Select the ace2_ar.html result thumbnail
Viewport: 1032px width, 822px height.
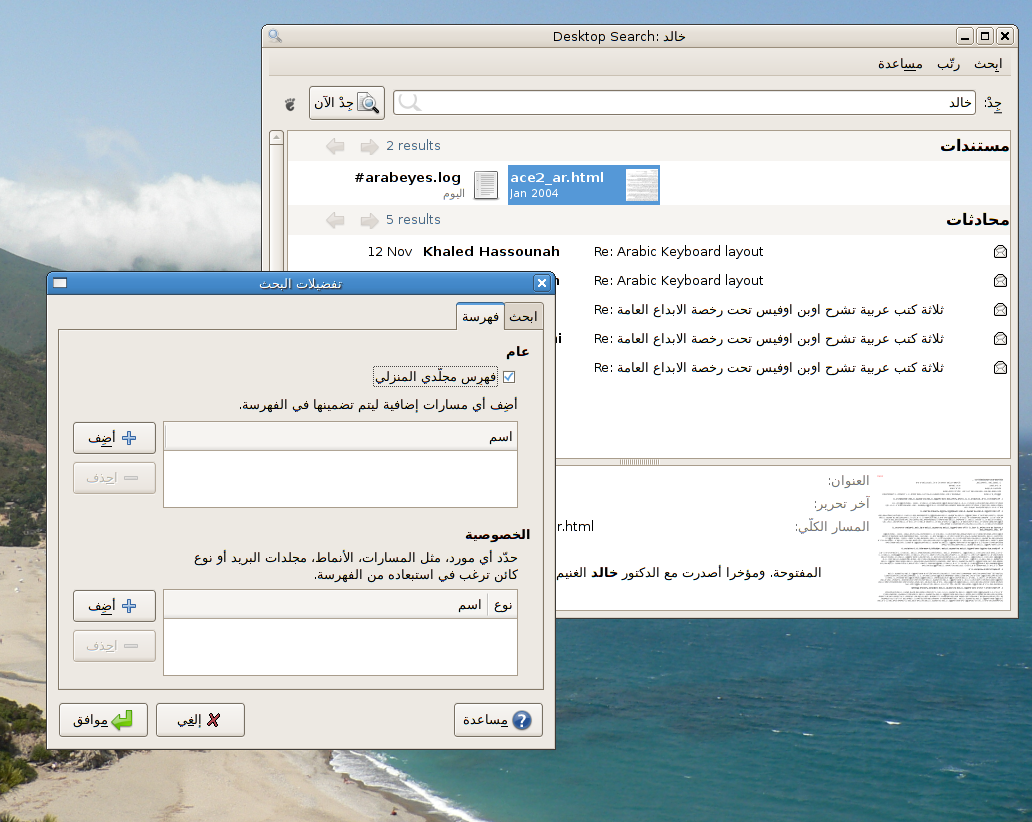point(642,185)
